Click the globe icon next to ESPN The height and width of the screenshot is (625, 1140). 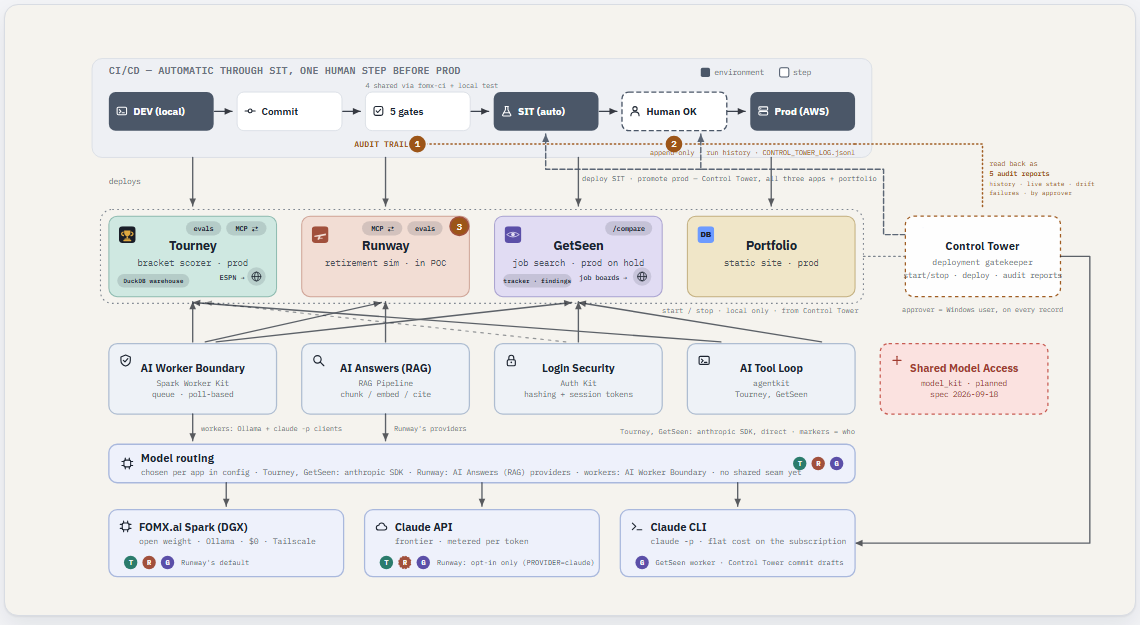click(x=256, y=277)
